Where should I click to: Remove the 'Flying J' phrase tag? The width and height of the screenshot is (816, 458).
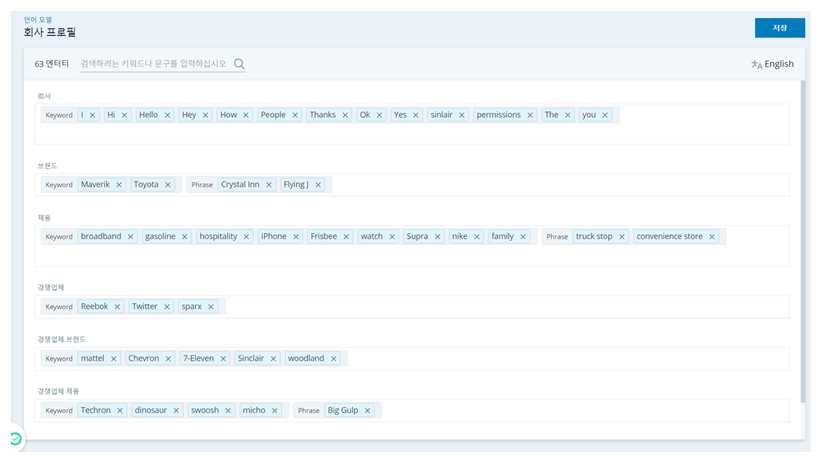(318, 185)
